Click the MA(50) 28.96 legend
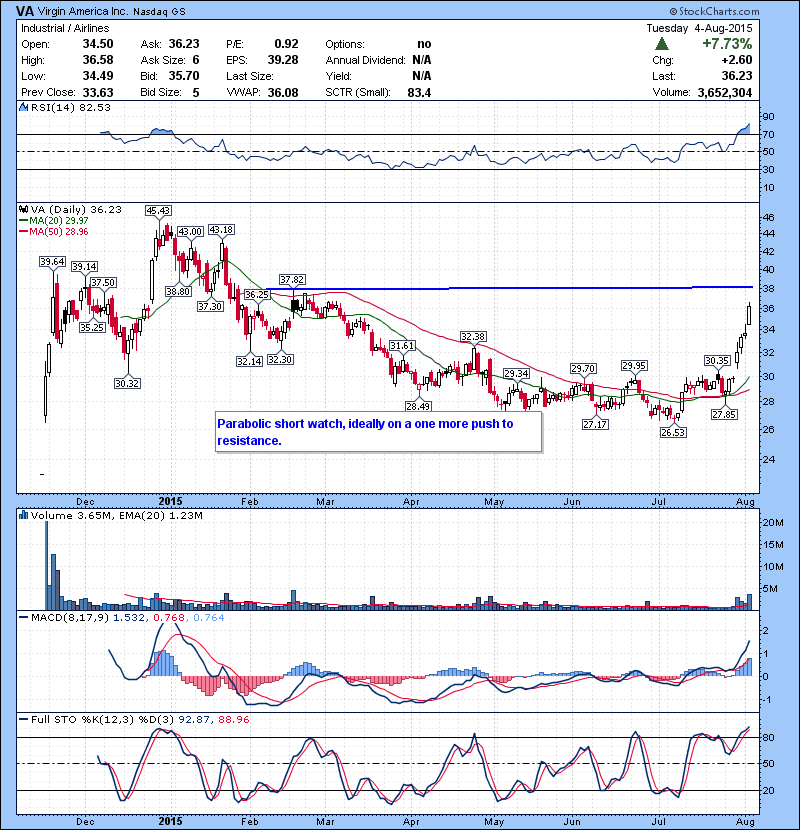Screen dimensions: 800x830 point(53,231)
